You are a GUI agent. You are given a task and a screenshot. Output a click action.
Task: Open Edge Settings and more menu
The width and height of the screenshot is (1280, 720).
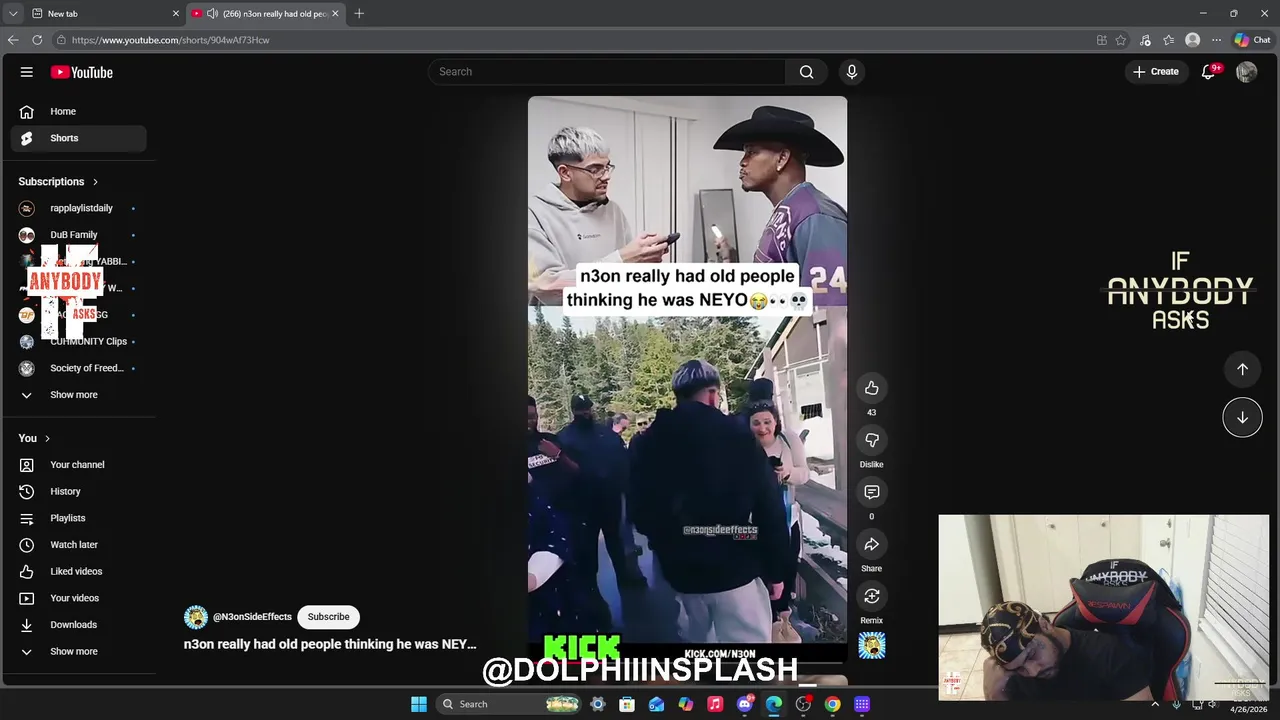point(1216,40)
